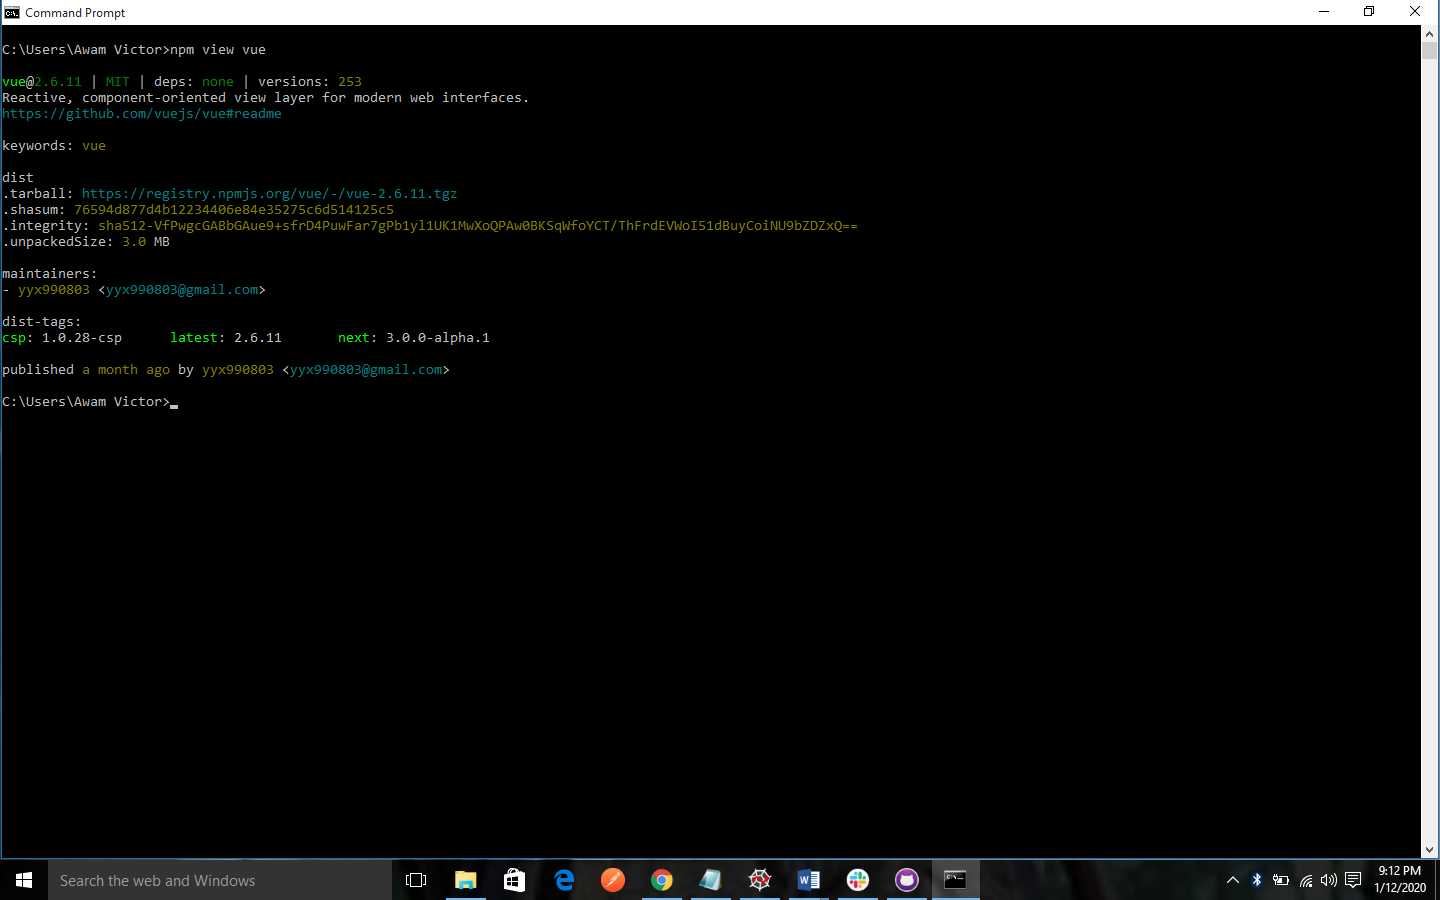The image size is (1440, 900).
Task: Open the purple GitHub Desktop cat icon
Action: (x=906, y=880)
